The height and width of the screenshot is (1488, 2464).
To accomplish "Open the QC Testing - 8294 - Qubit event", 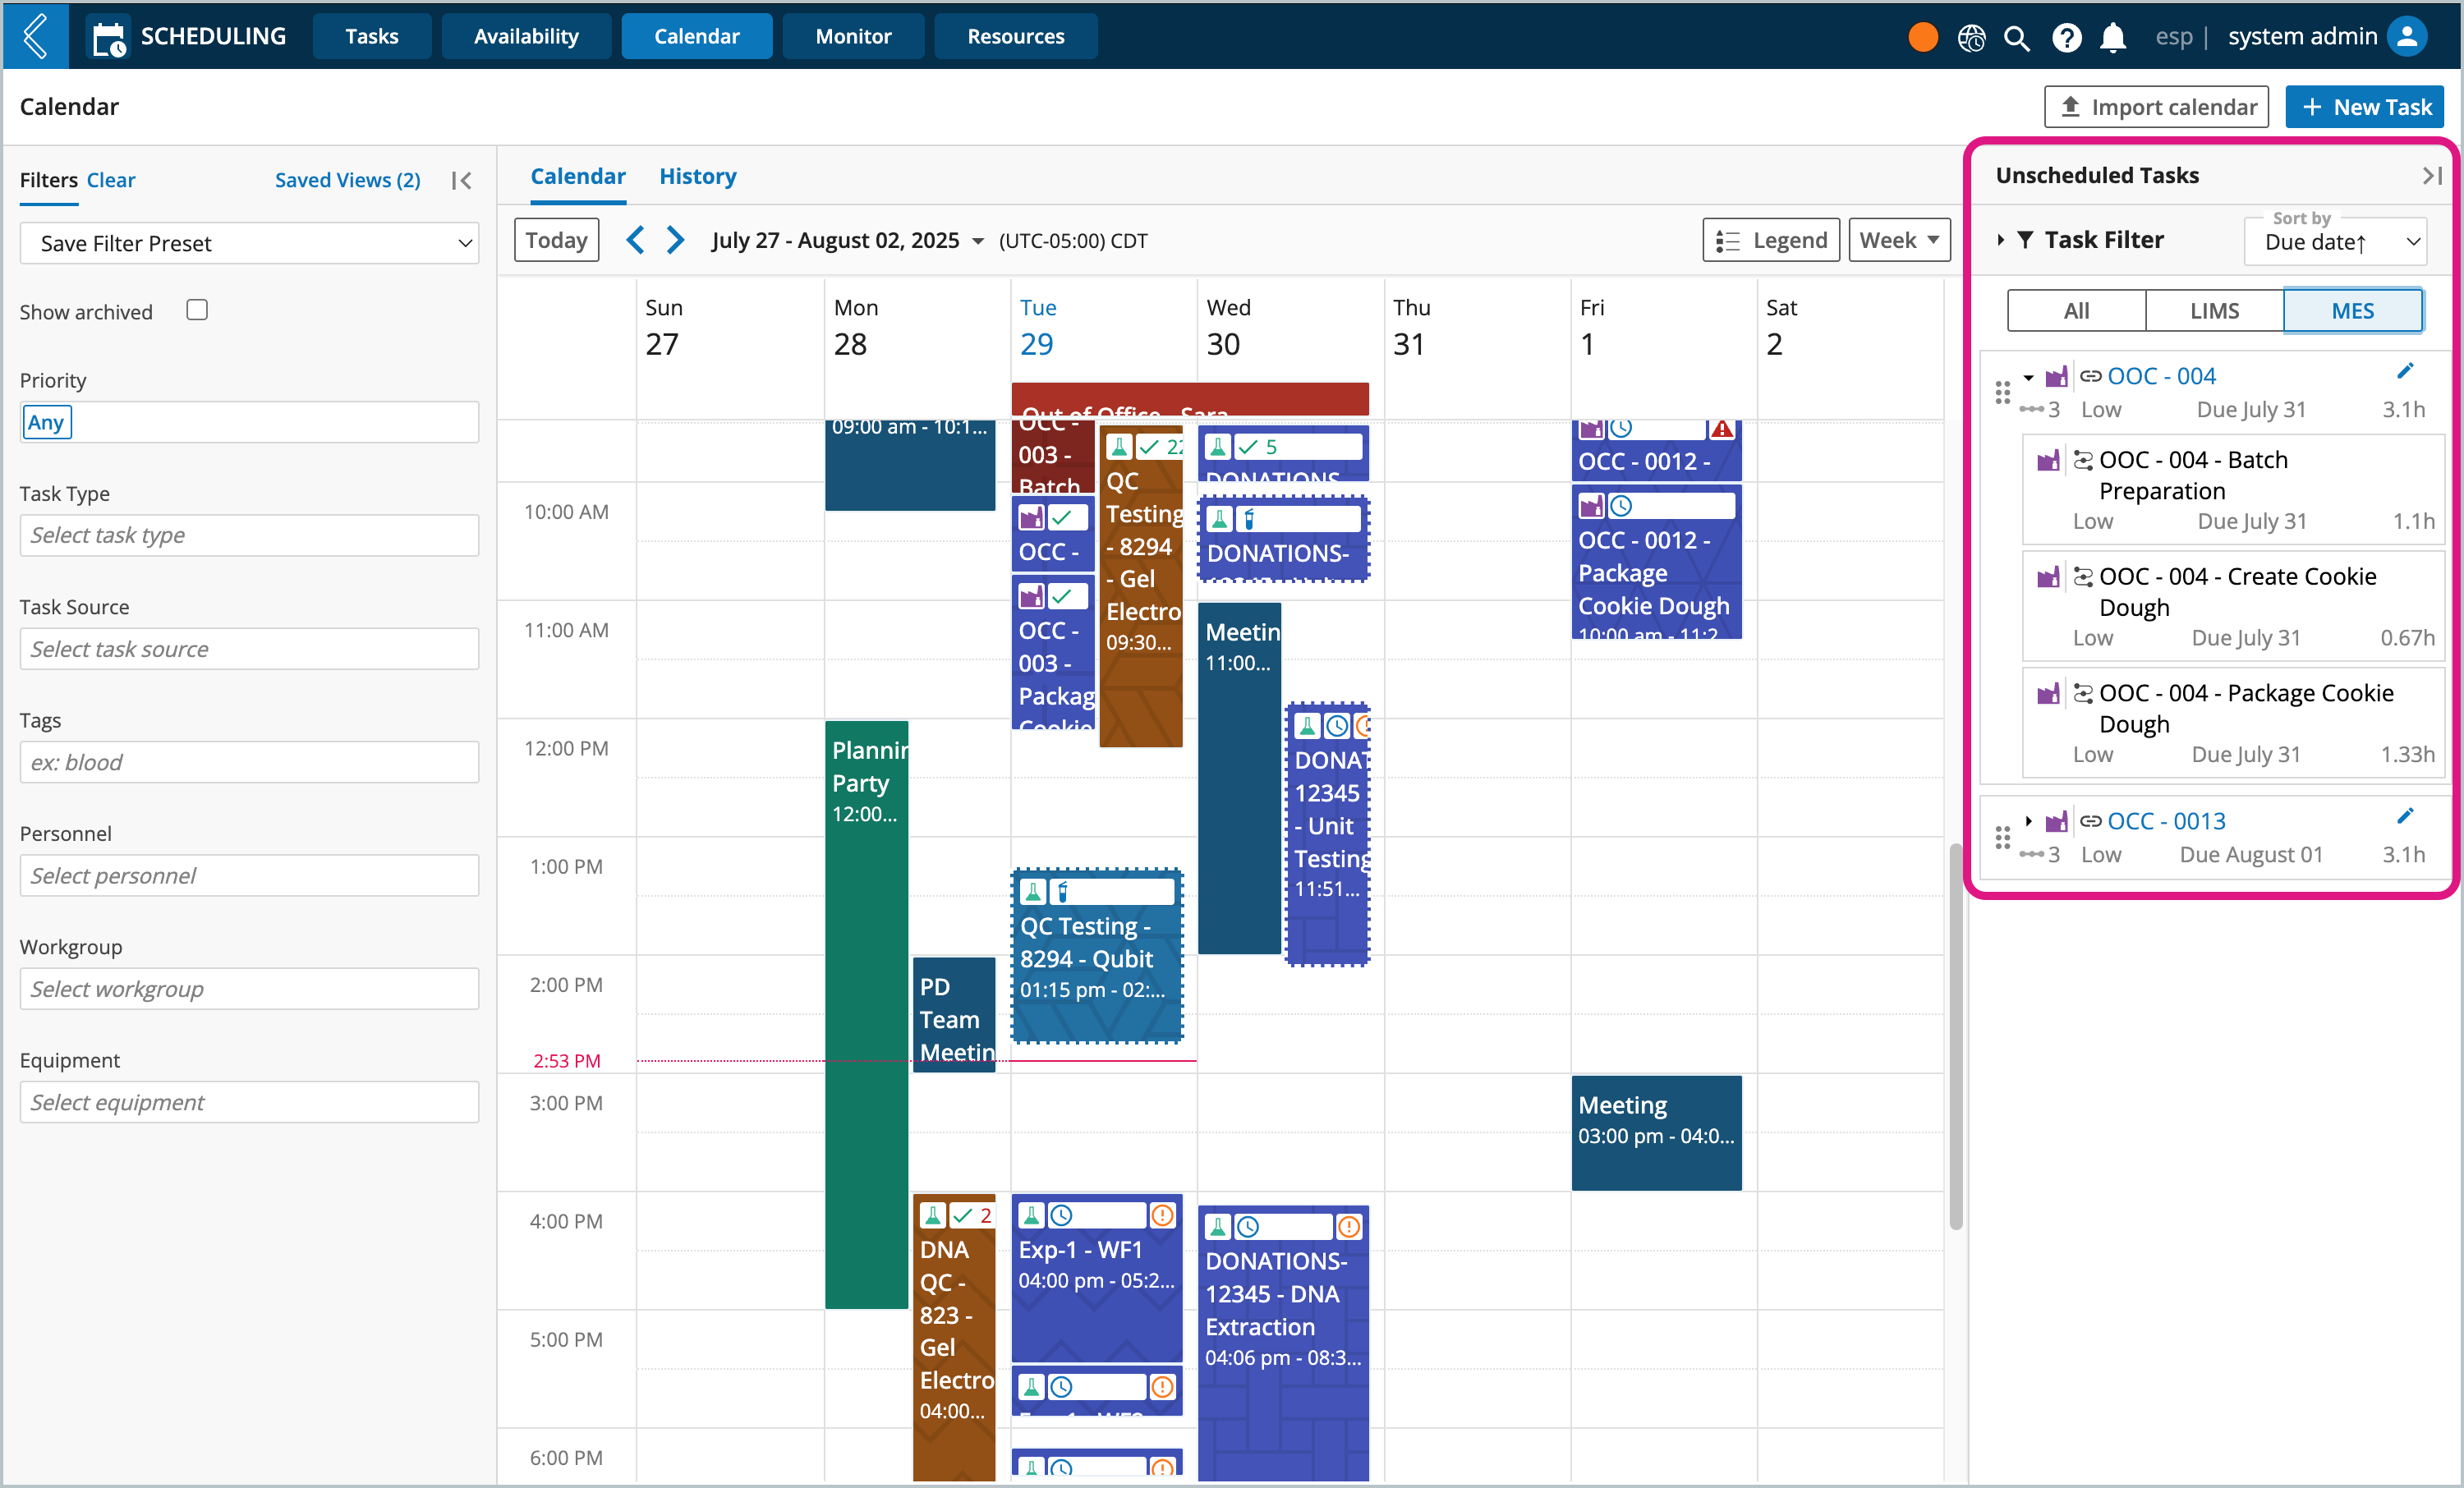I will 1097,956.
